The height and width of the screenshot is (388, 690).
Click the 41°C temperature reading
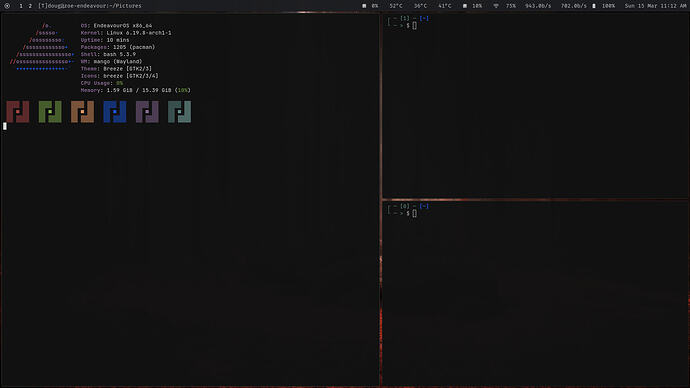pyautogui.click(x=444, y=6)
